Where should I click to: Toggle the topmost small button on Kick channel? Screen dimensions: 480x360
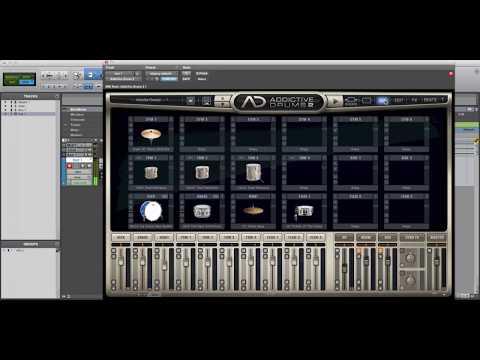(x=114, y=250)
